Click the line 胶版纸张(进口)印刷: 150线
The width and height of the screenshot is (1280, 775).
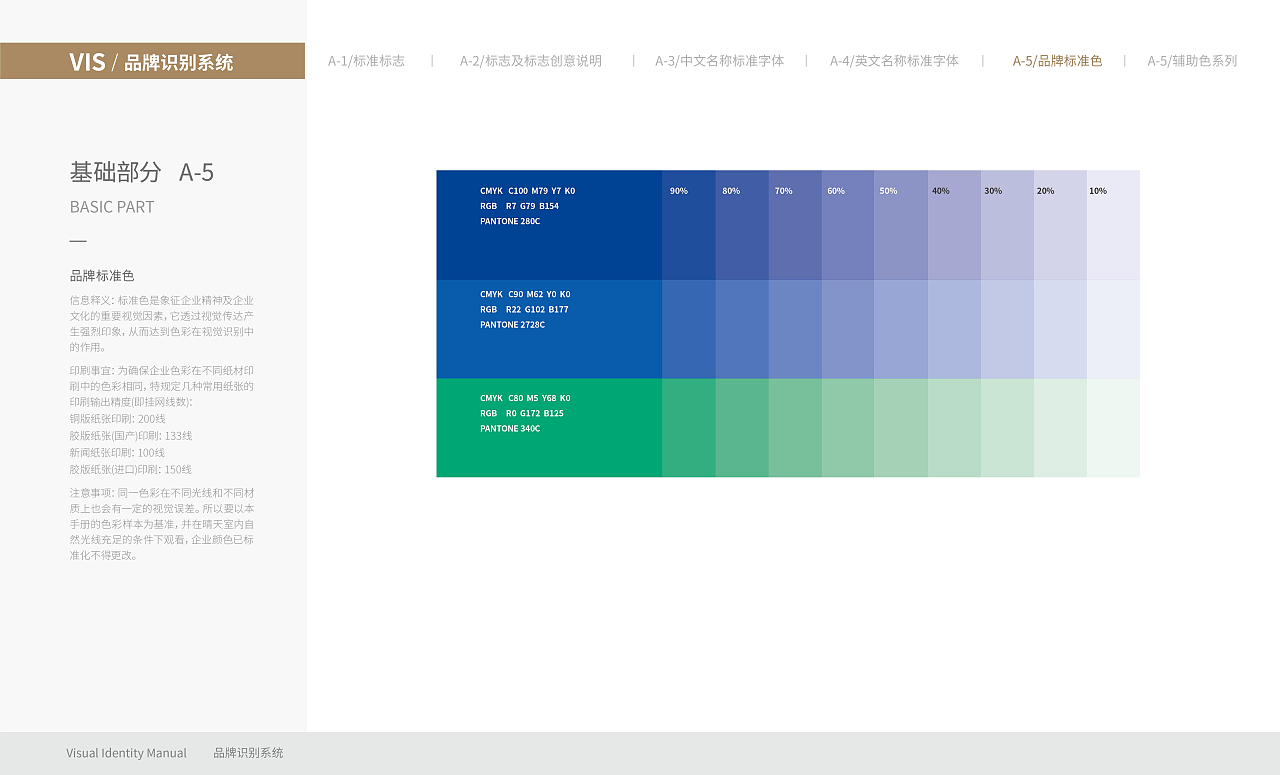pos(131,469)
